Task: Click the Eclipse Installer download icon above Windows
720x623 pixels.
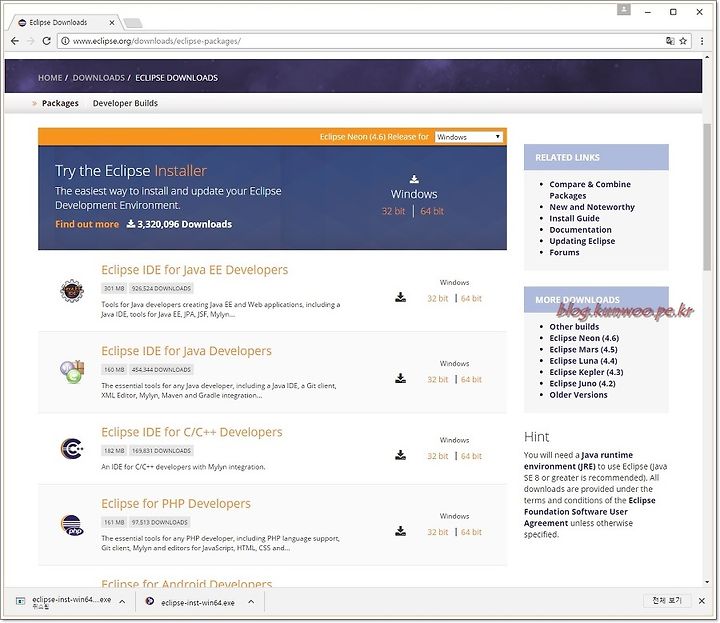Action: 414,179
